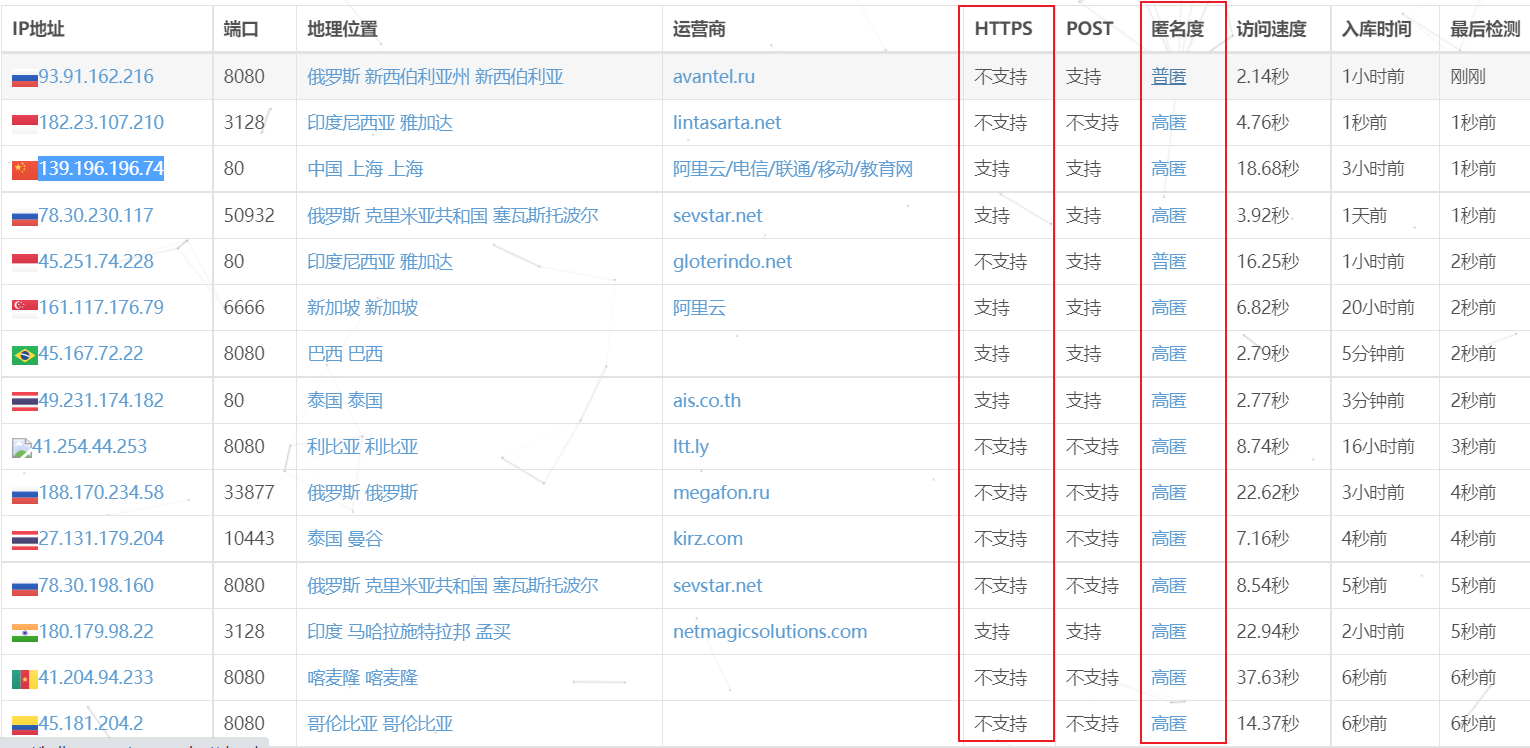
Task: Click the Indonesia flag beside 45.251.74.228
Action: point(25,262)
